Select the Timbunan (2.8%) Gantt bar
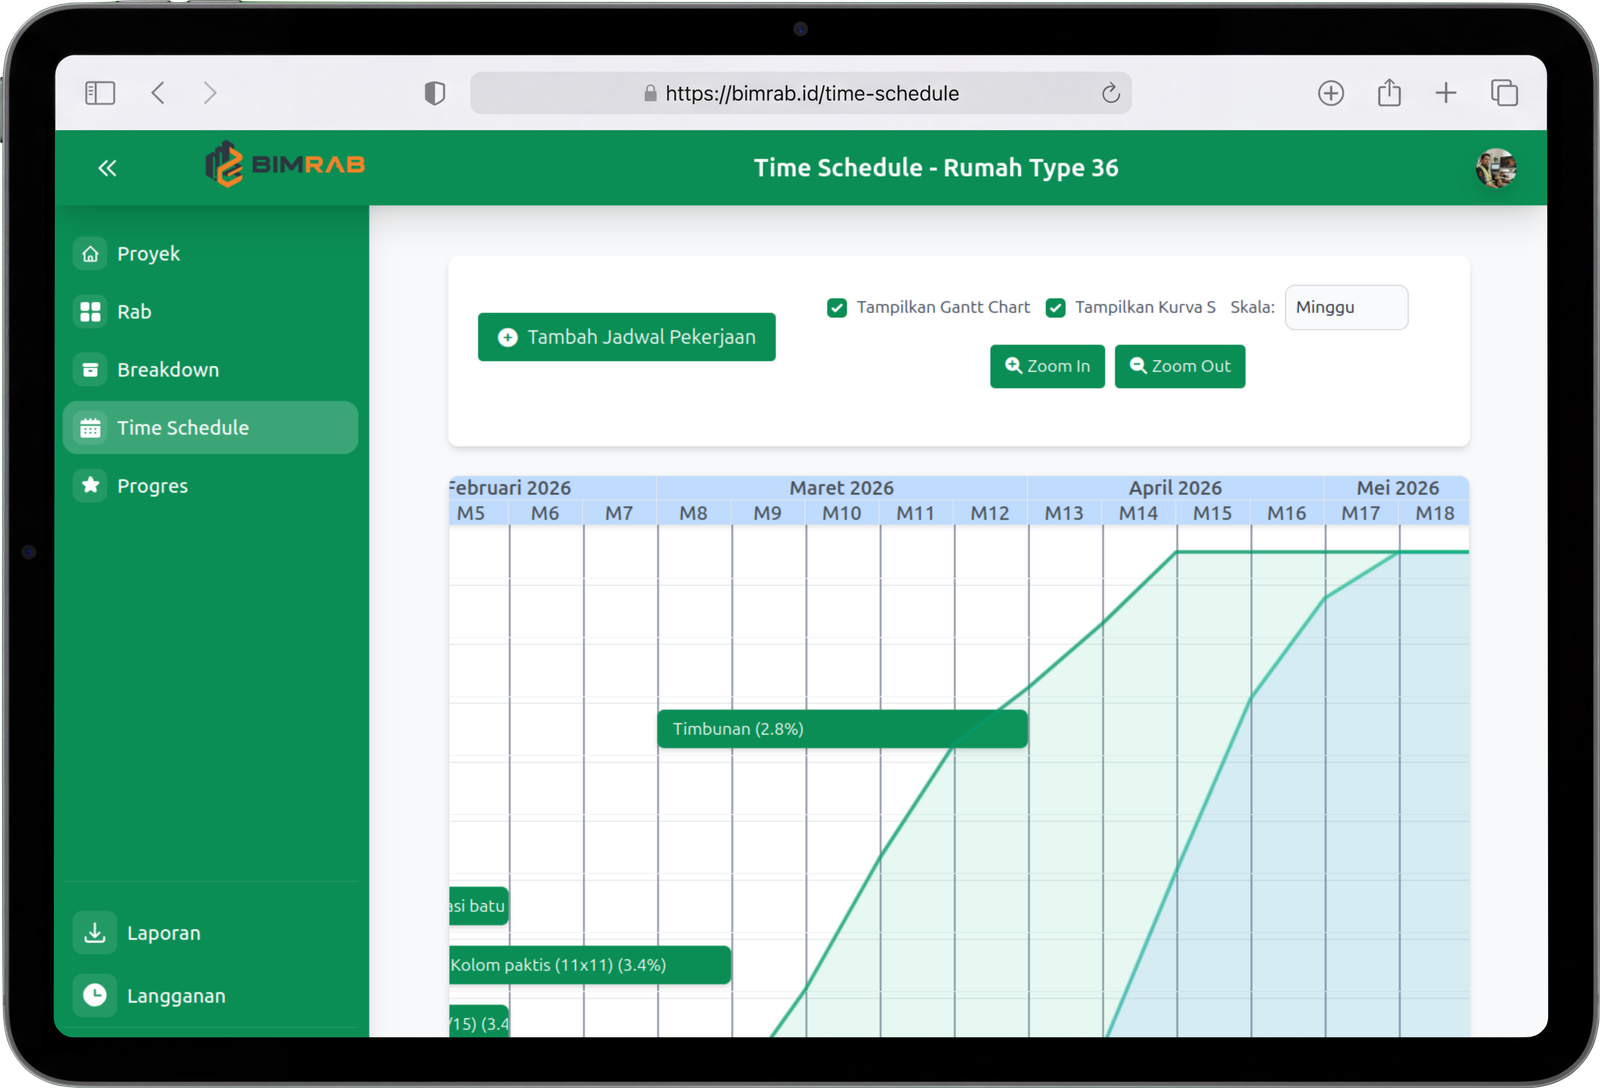Screen dimensions: 1600x1088 [x=842, y=729]
